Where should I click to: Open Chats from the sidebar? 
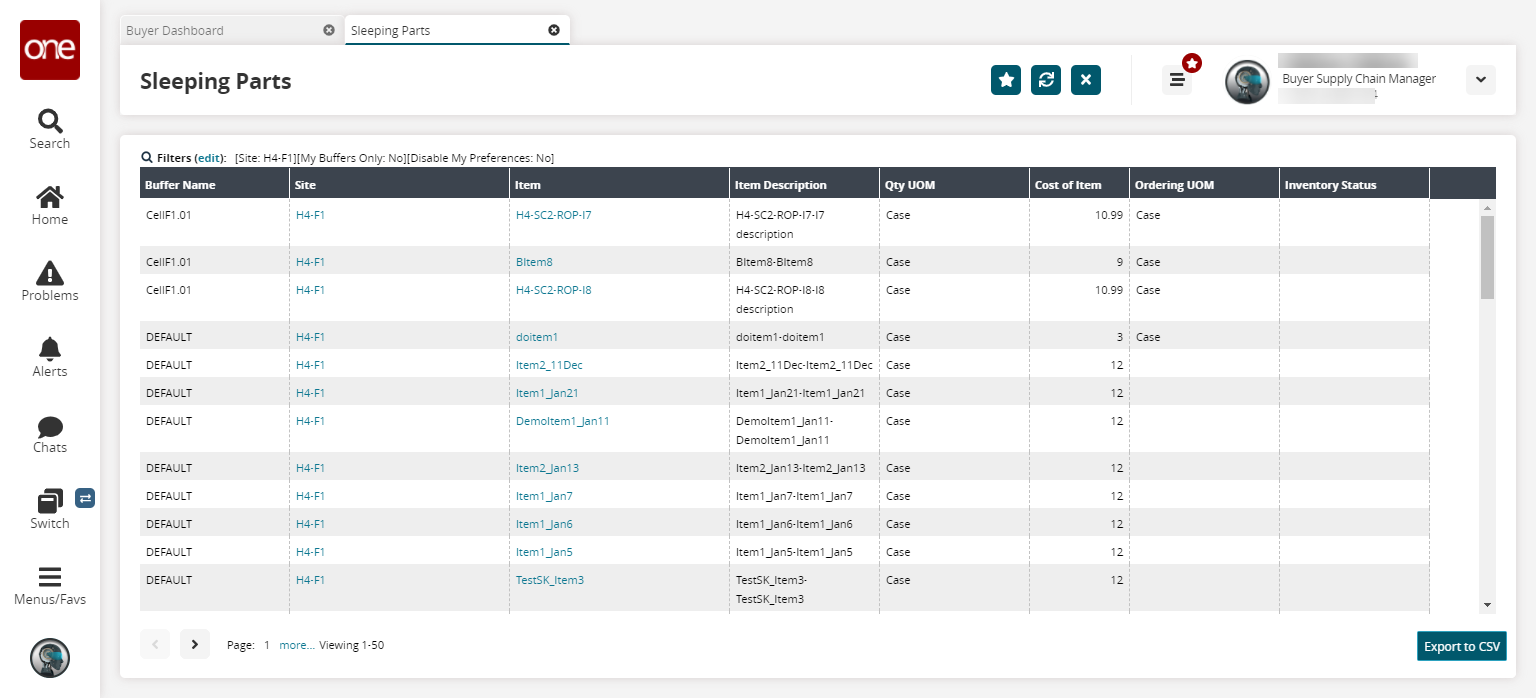50,427
